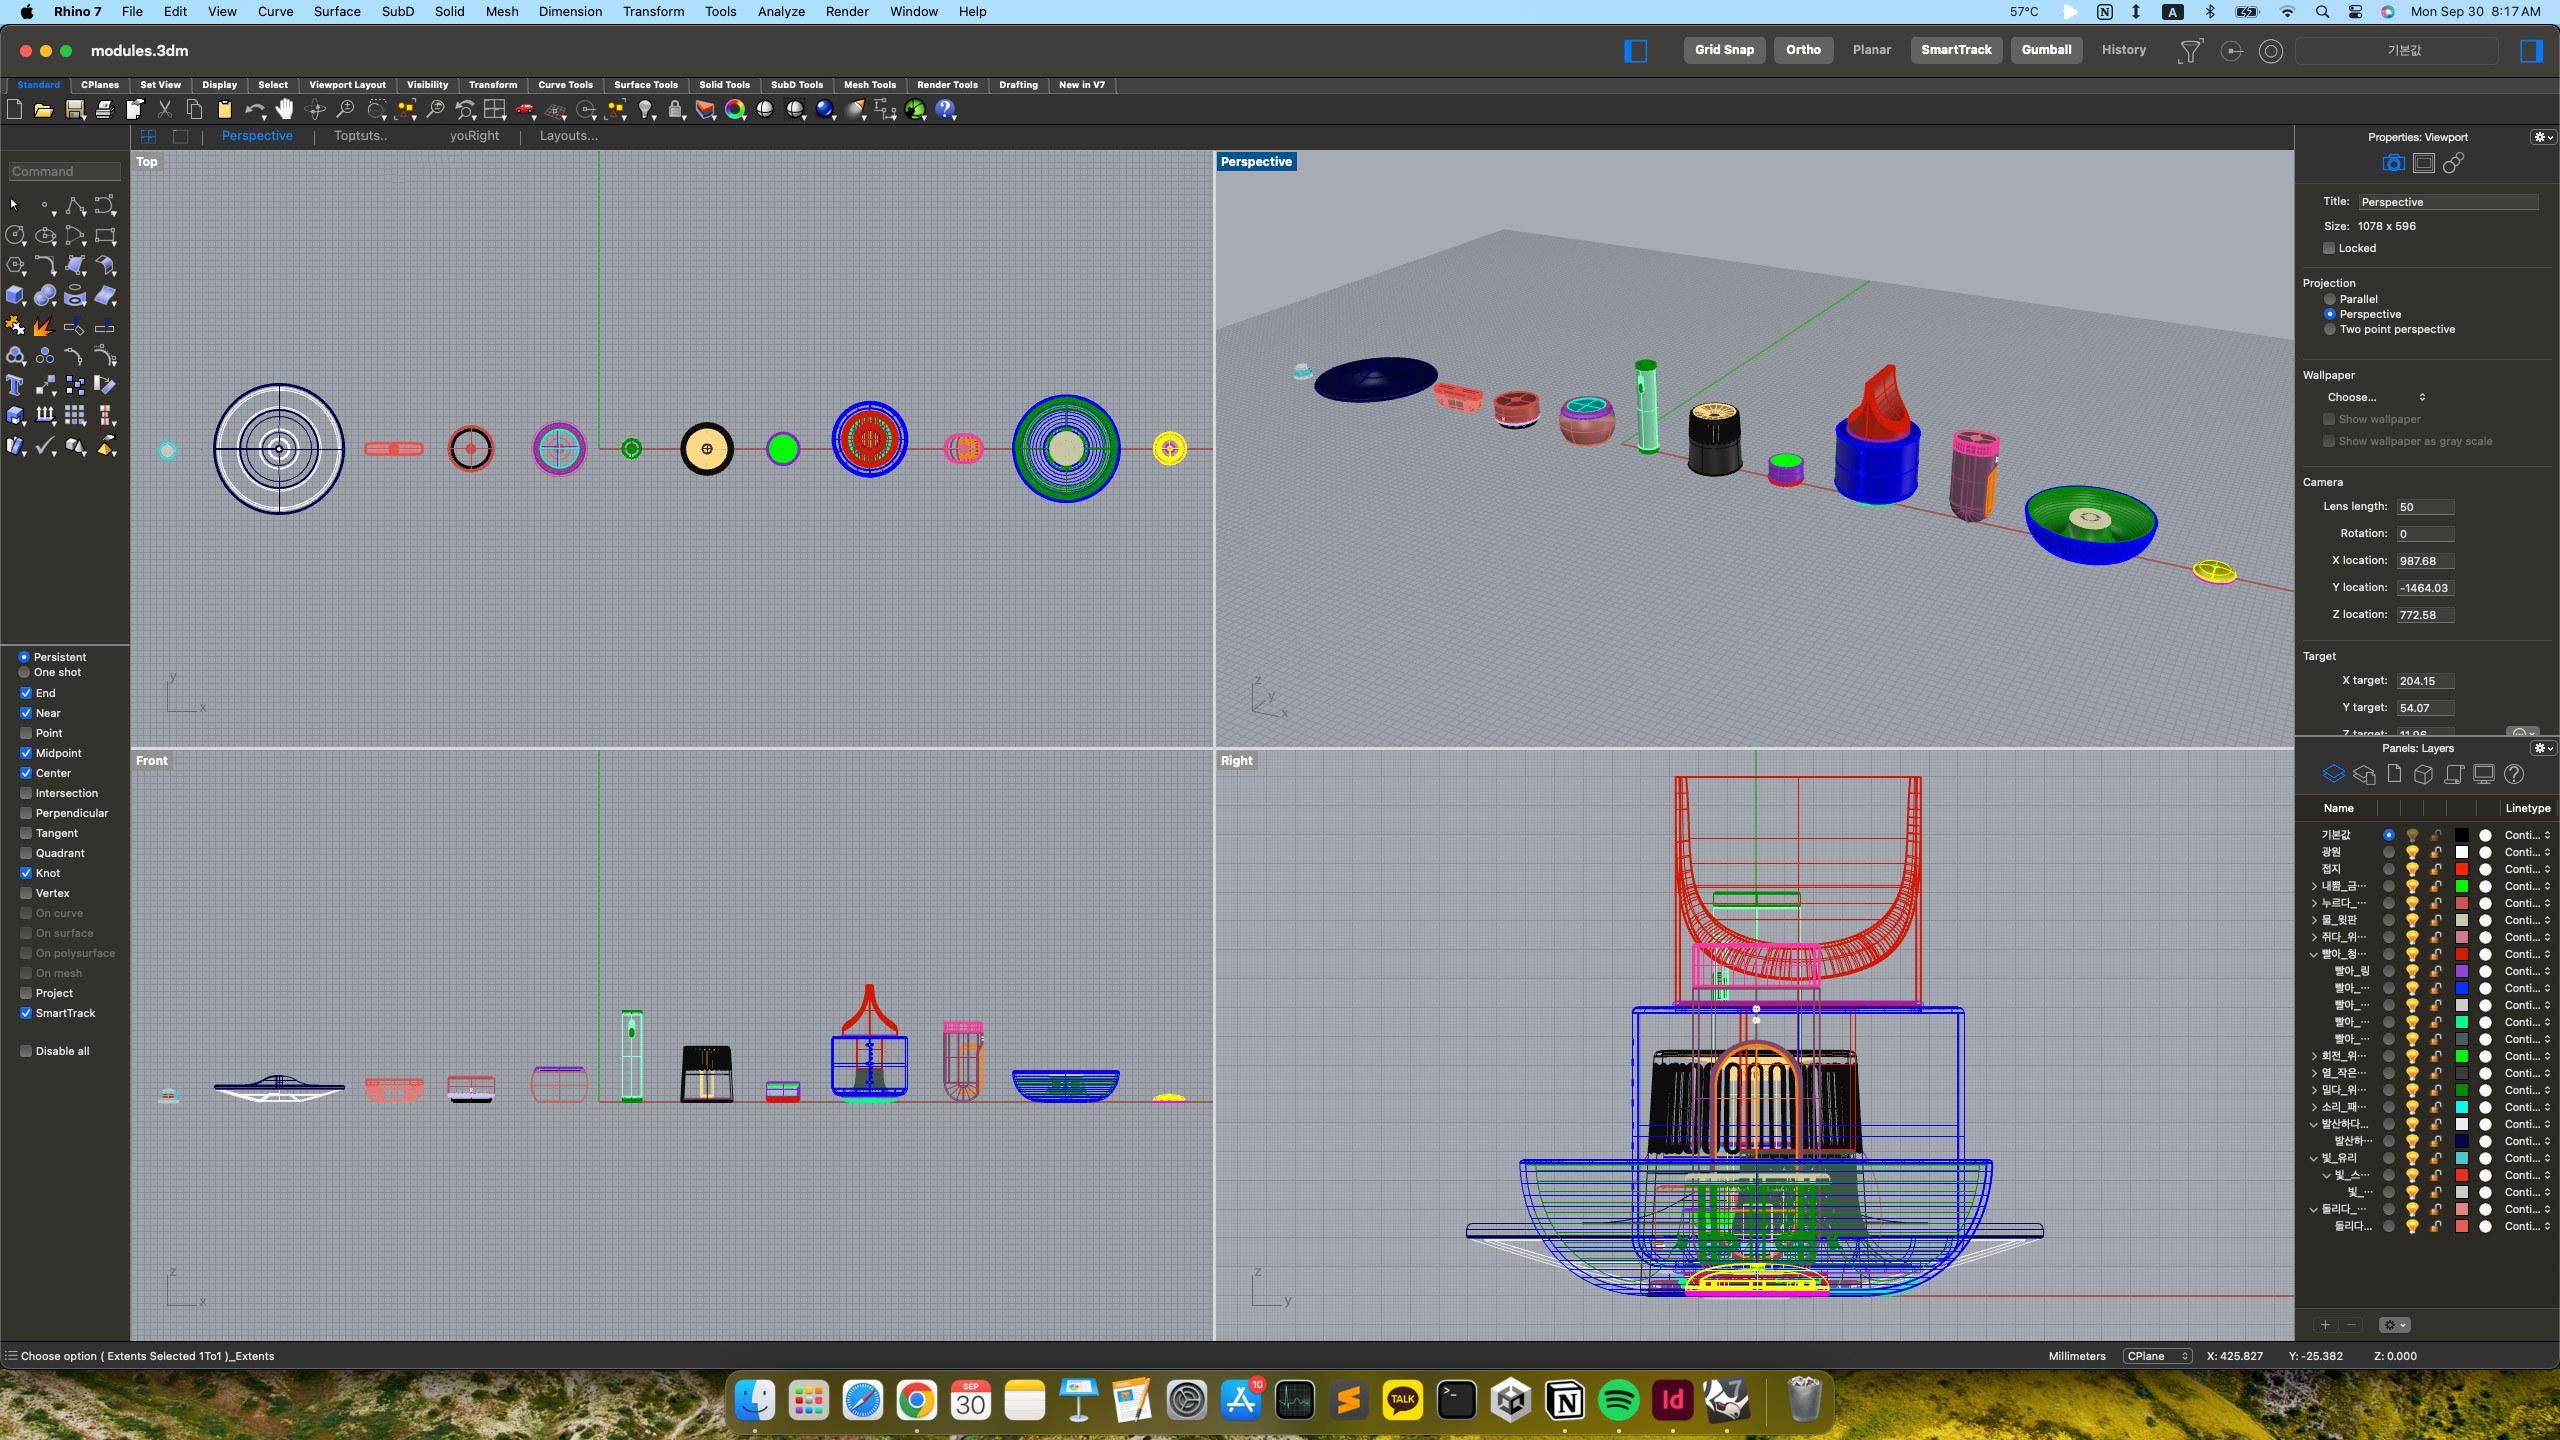Screen dimensions: 2560x1440
Task: Click the red car icon in toolbar
Action: pyautogui.click(x=525, y=110)
